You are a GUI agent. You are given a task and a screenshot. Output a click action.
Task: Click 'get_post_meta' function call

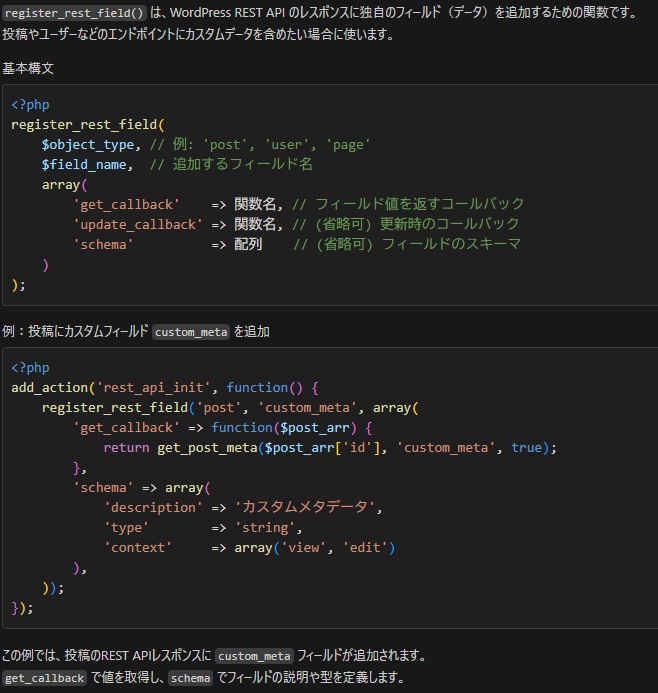[207, 448]
